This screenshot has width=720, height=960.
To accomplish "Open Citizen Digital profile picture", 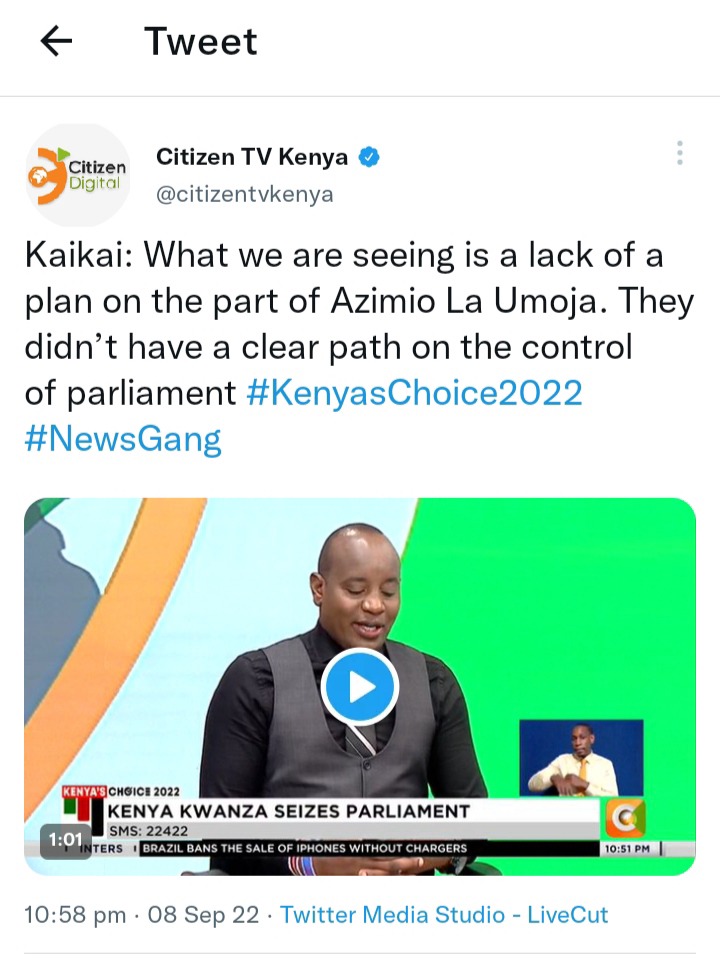I will [x=78, y=175].
